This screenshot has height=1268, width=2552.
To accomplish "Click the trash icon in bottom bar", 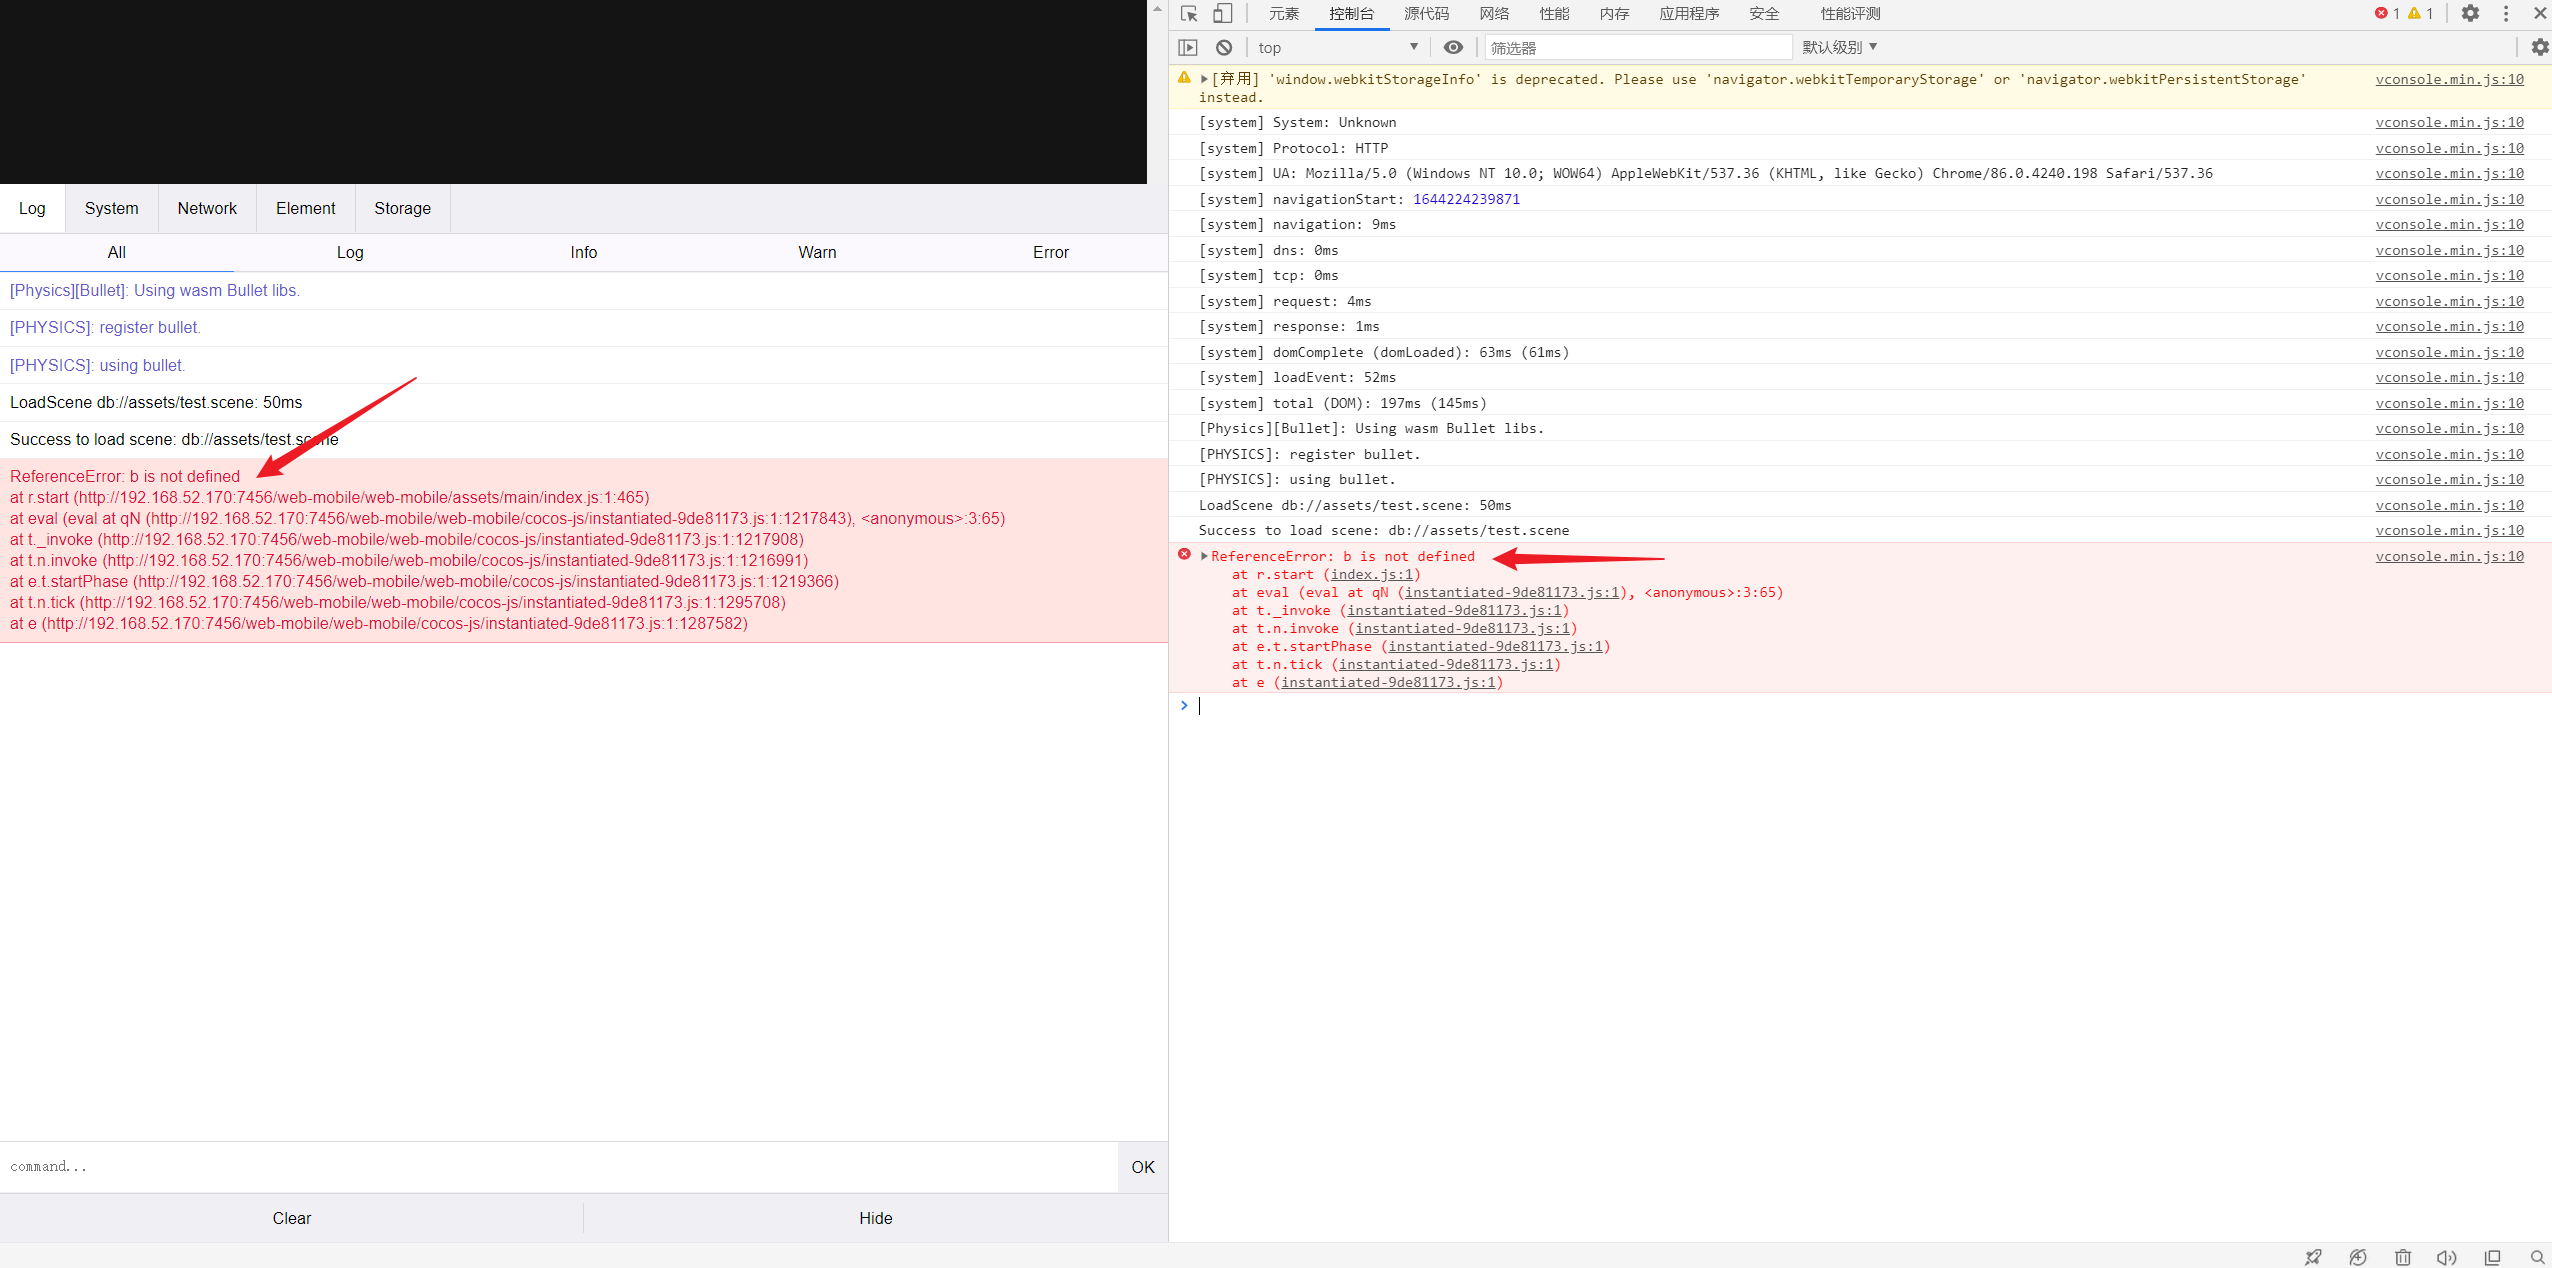I will point(2403,1257).
